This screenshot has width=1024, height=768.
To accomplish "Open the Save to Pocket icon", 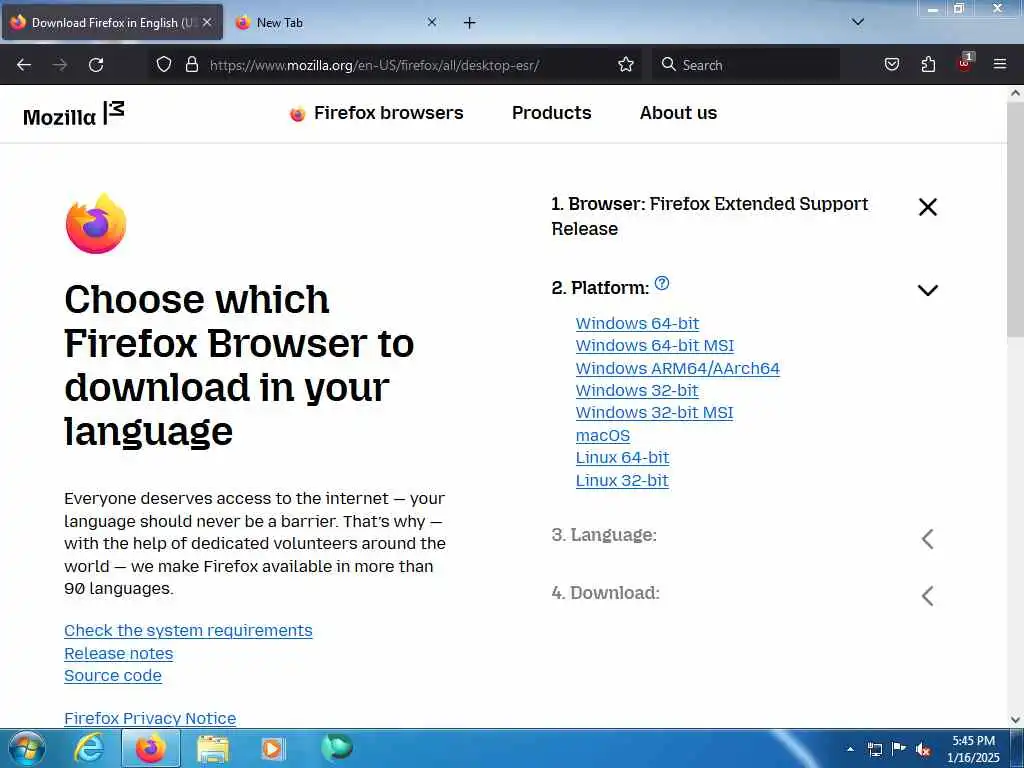I will (891, 64).
